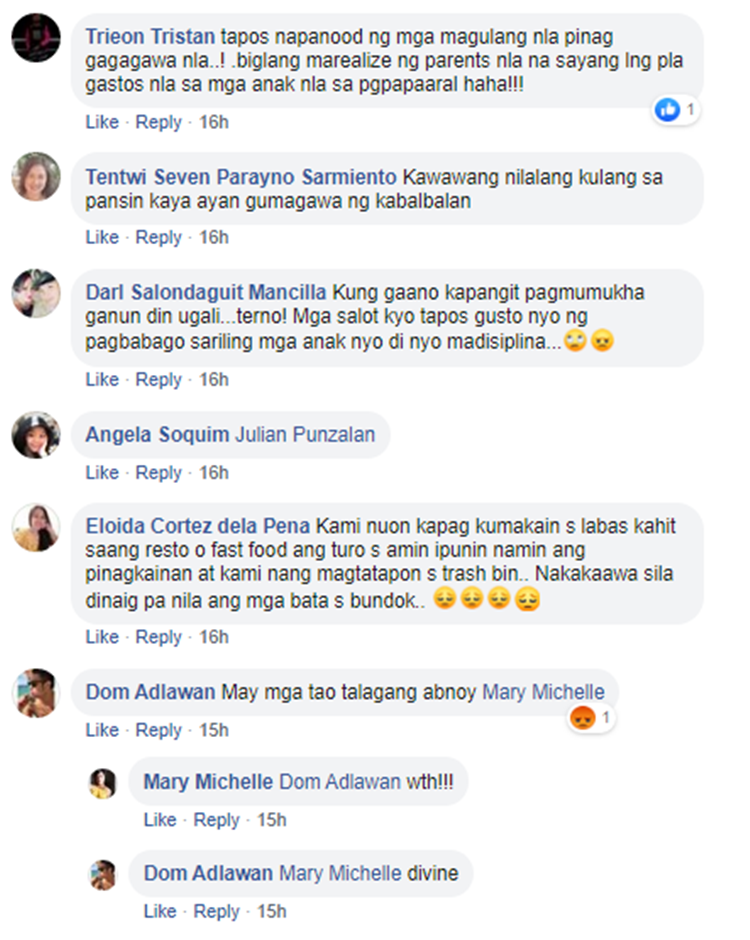Reply to Tentwi Seven Parayno Sarmiento's comment
750x940 pixels.
158,237
